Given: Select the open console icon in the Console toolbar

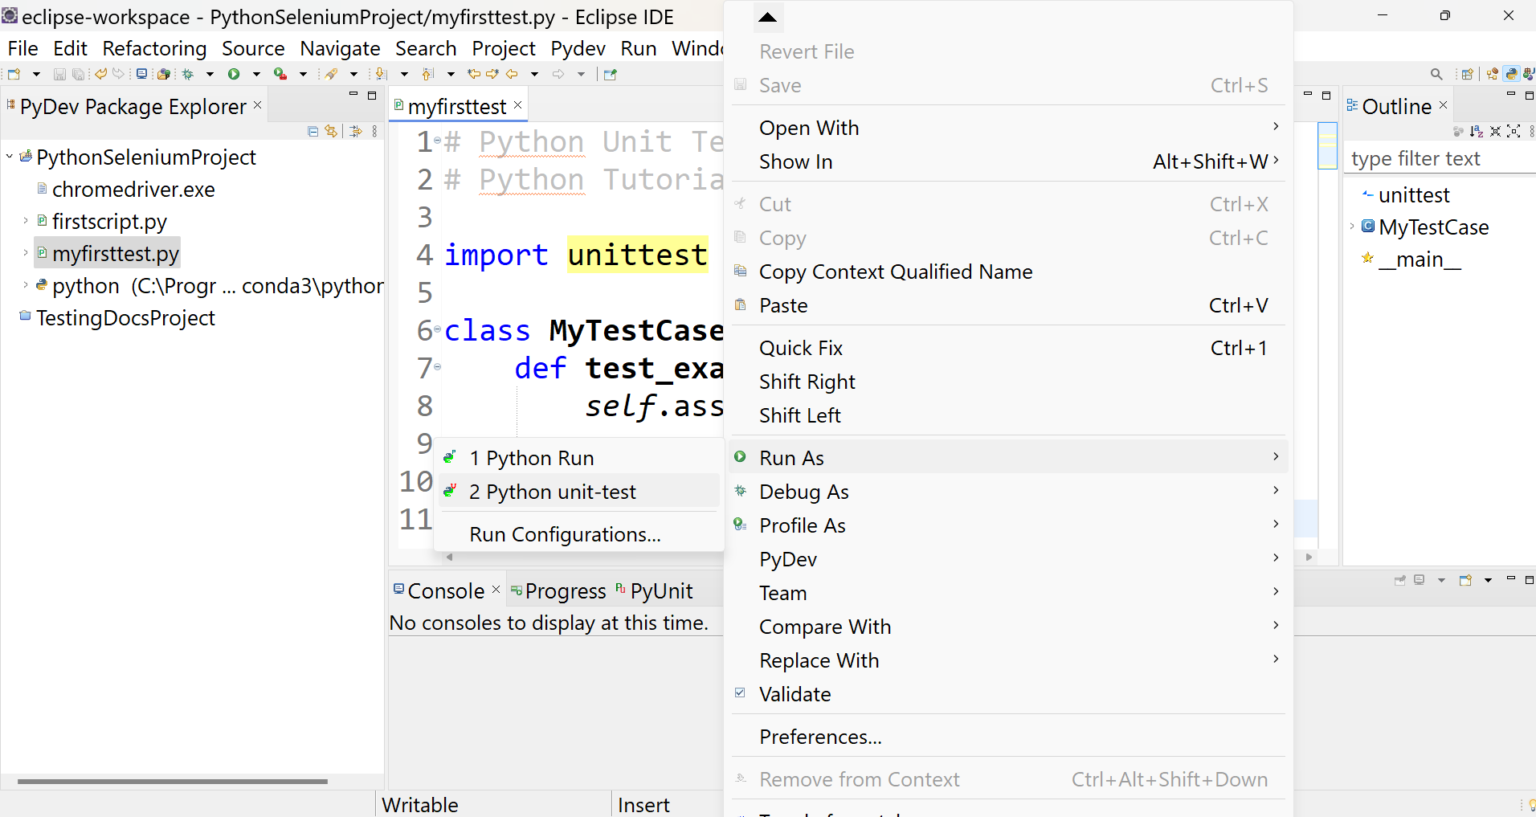Looking at the screenshot, I should click(1466, 580).
